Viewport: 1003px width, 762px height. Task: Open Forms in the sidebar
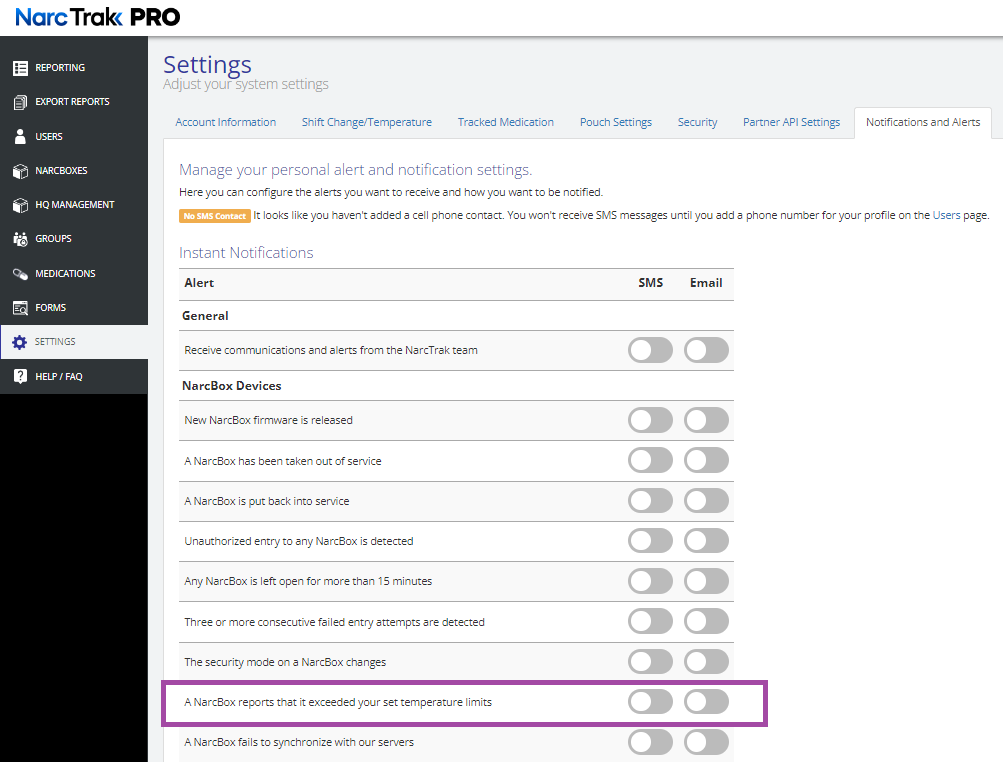[74, 308]
